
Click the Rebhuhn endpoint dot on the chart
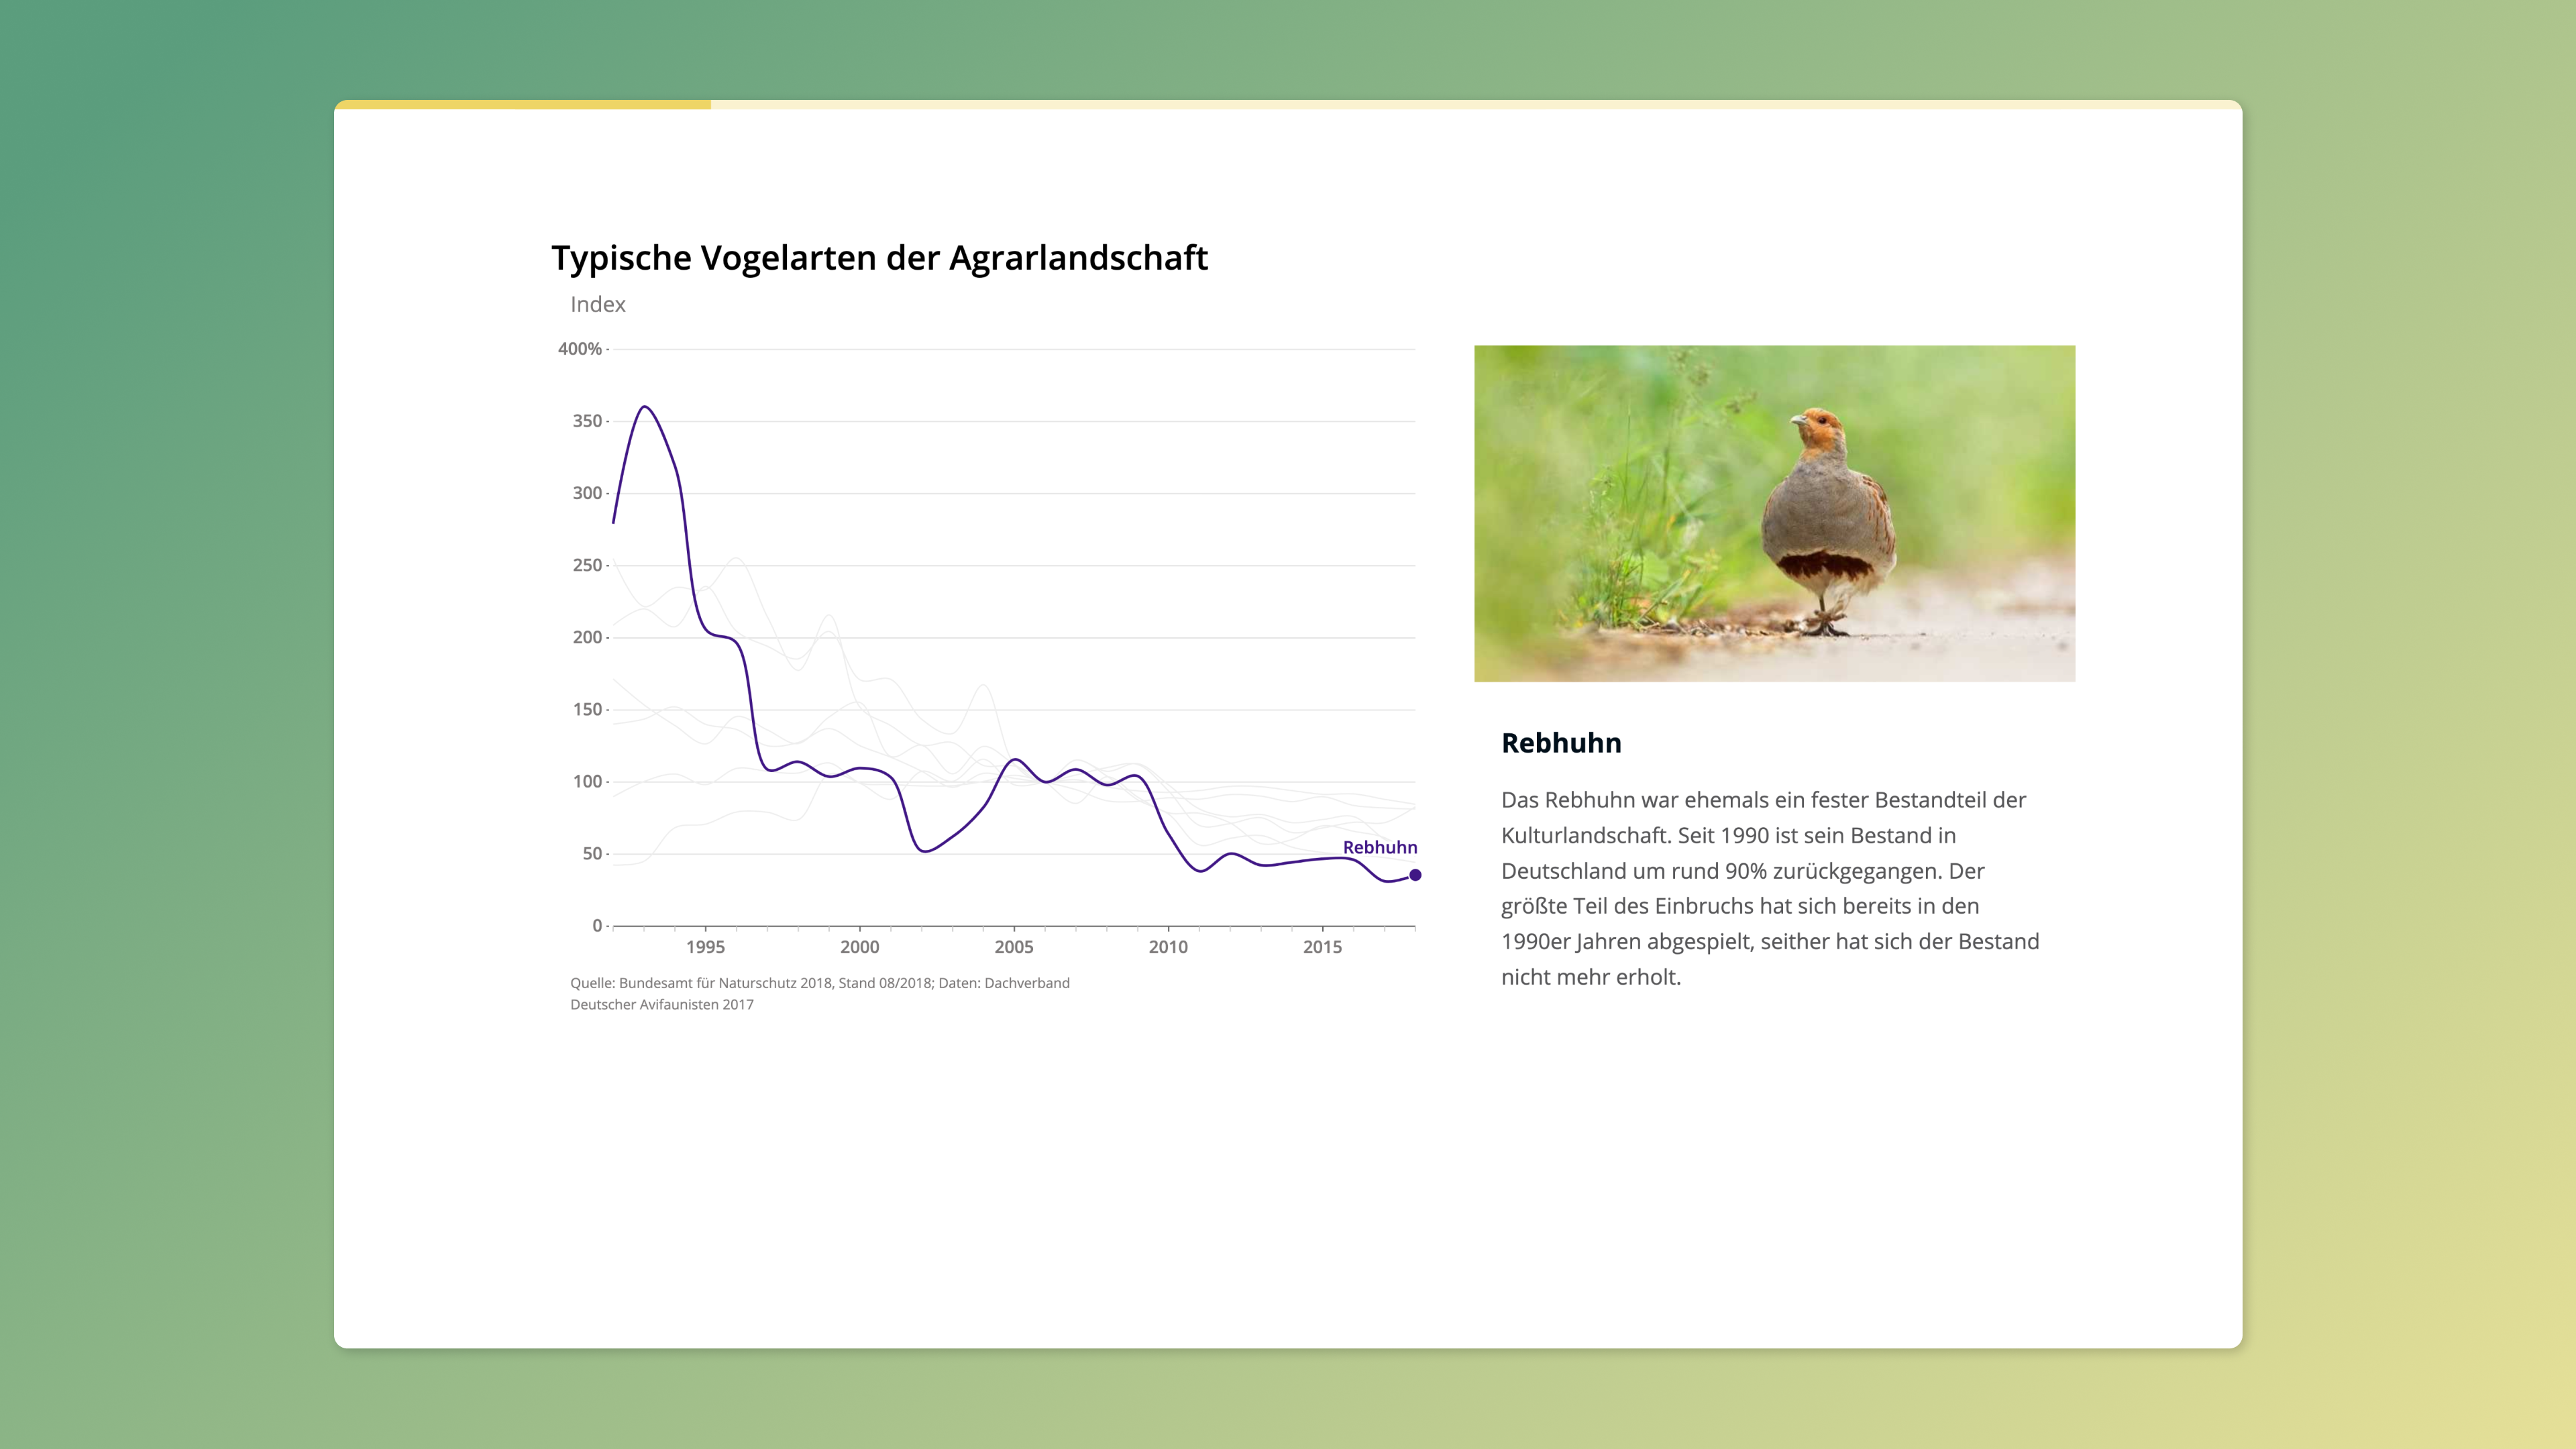(x=1415, y=875)
